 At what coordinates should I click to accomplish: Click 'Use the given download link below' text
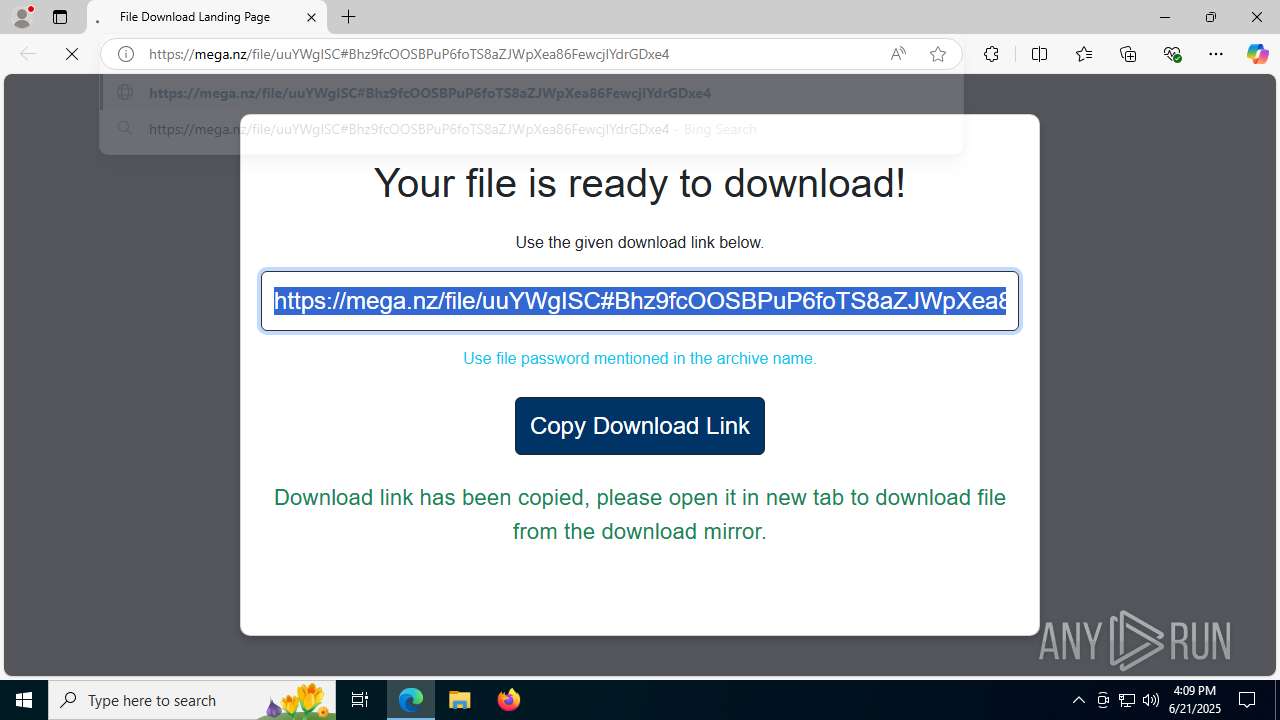[640, 242]
